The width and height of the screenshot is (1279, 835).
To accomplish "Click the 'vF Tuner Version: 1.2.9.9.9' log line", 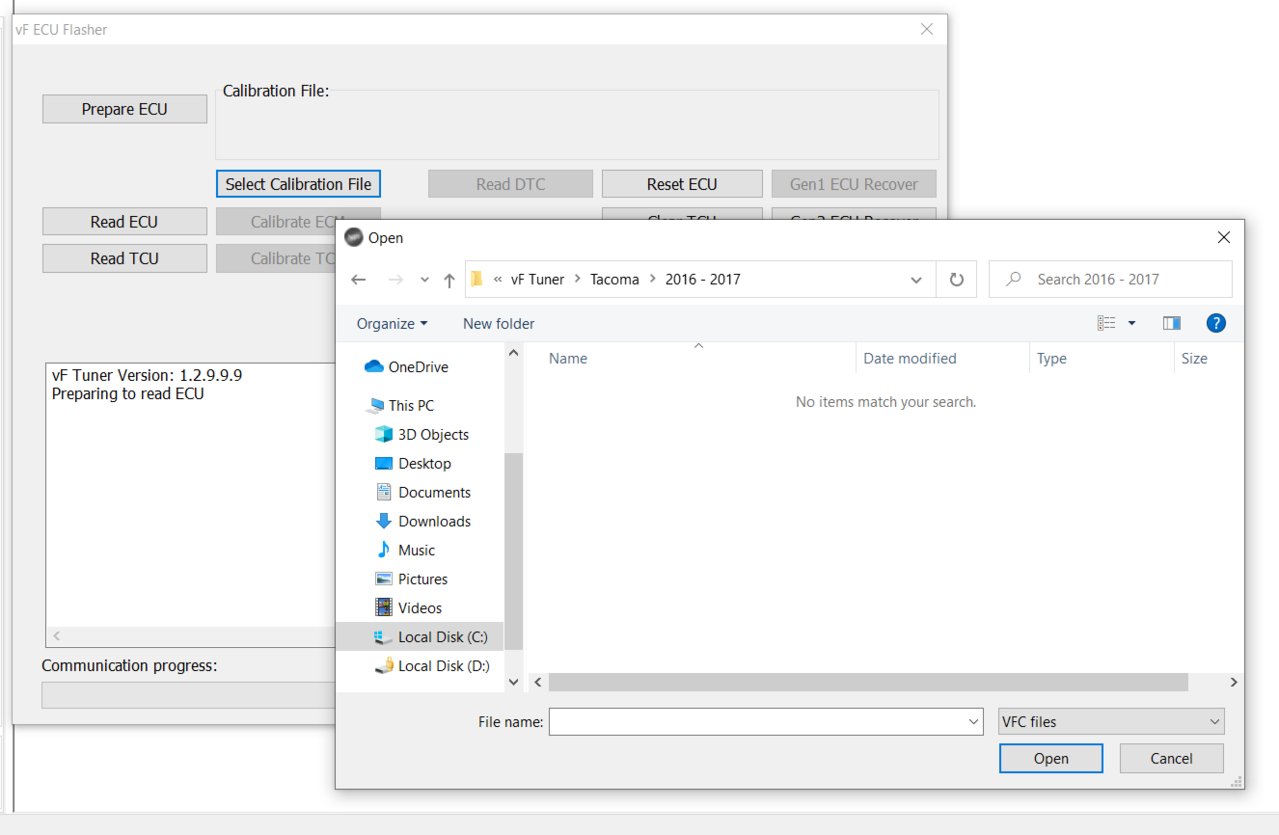I will click(x=147, y=375).
